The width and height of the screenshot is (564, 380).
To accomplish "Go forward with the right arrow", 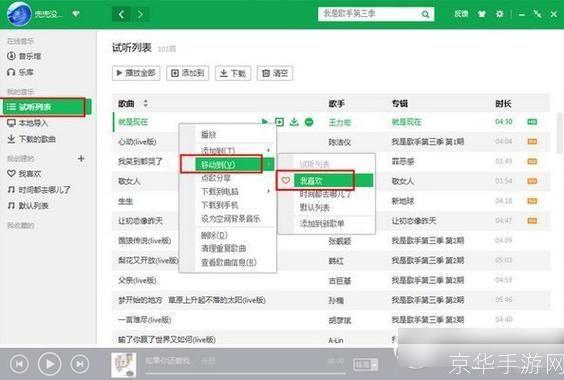I will click(140, 14).
